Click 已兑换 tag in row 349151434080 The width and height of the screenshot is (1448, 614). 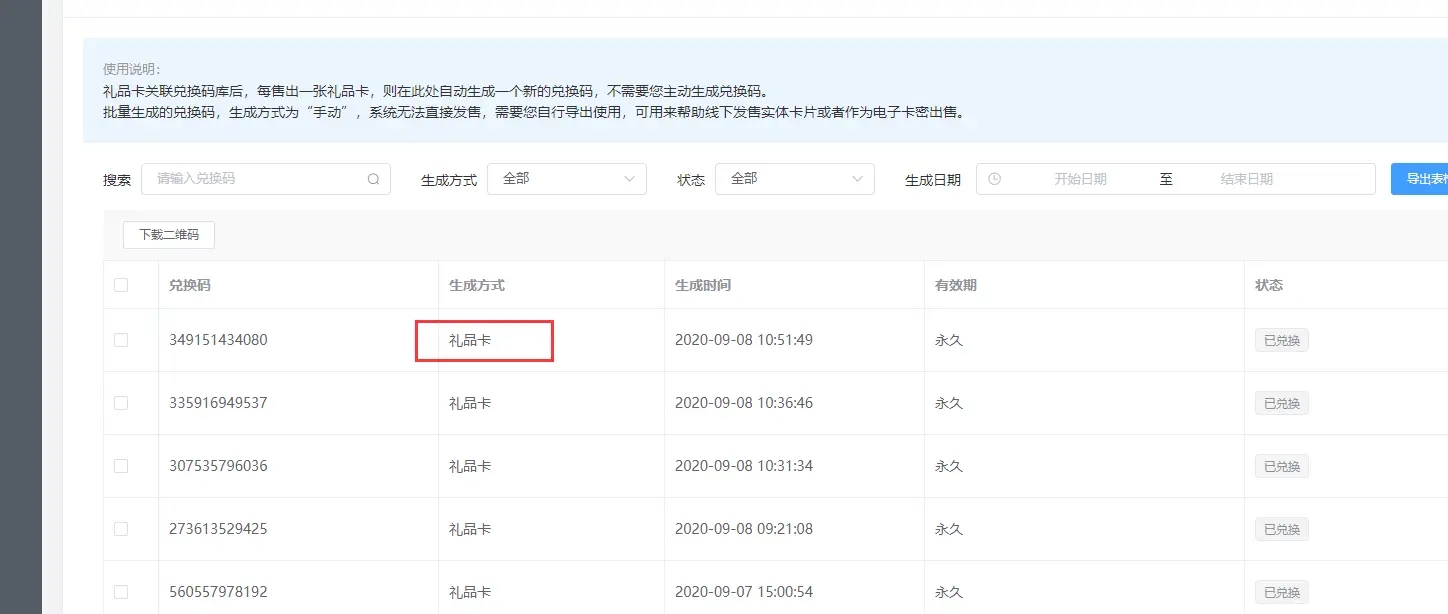click(x=1282, y=340)
